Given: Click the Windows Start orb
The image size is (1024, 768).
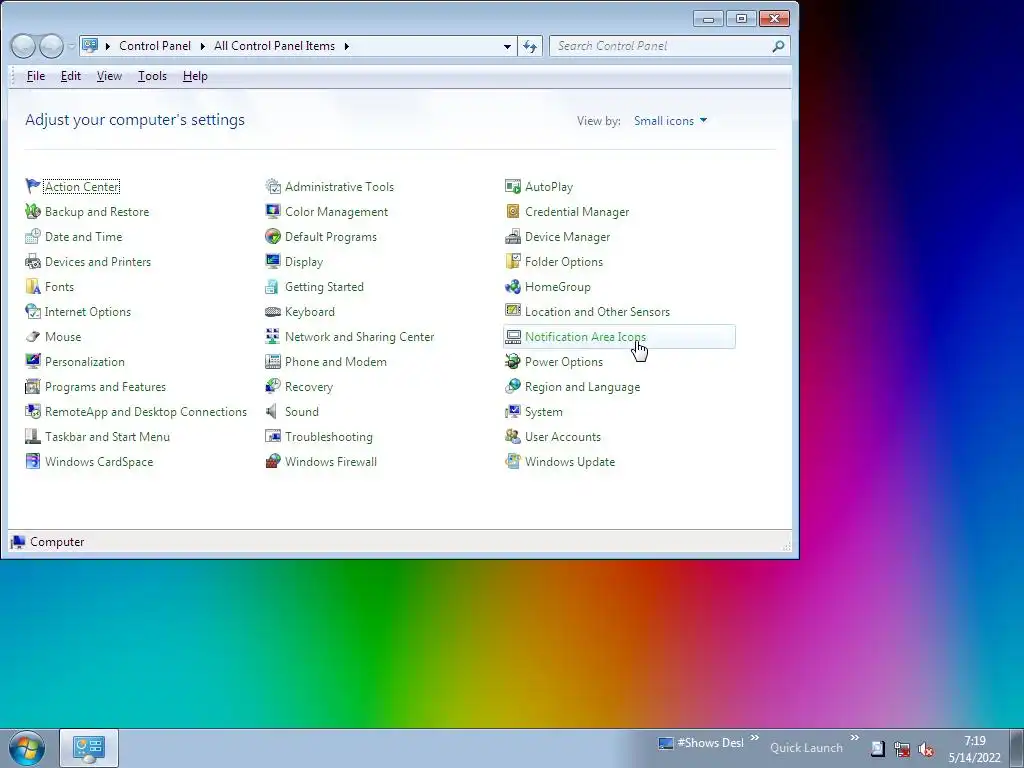Looking at the screenshot, I should (x=26, y=748).
